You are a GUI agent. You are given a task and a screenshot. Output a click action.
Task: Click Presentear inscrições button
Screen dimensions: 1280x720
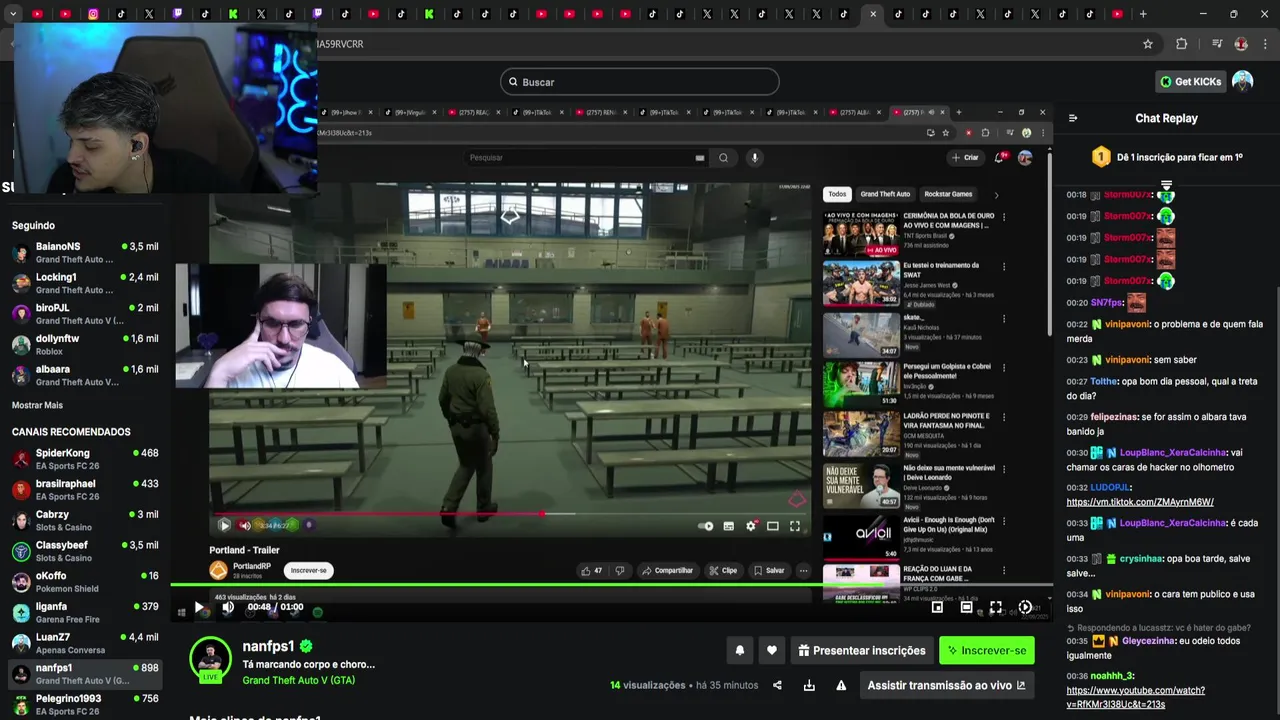click(861, 650)
